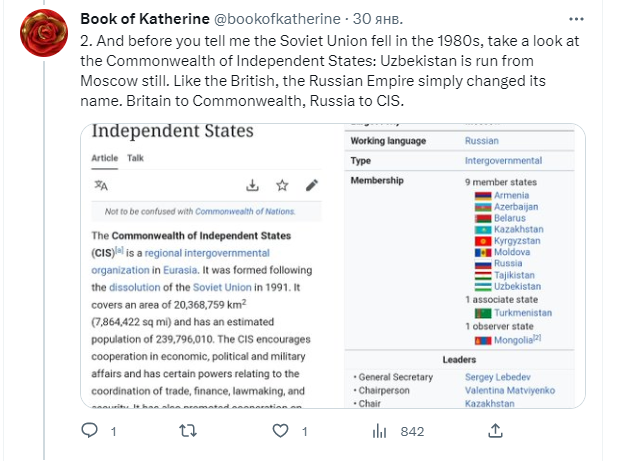This screenshot has height=461, width=619.
Task: Click the Wikipedia language translate icon
Action: (101, 185)
